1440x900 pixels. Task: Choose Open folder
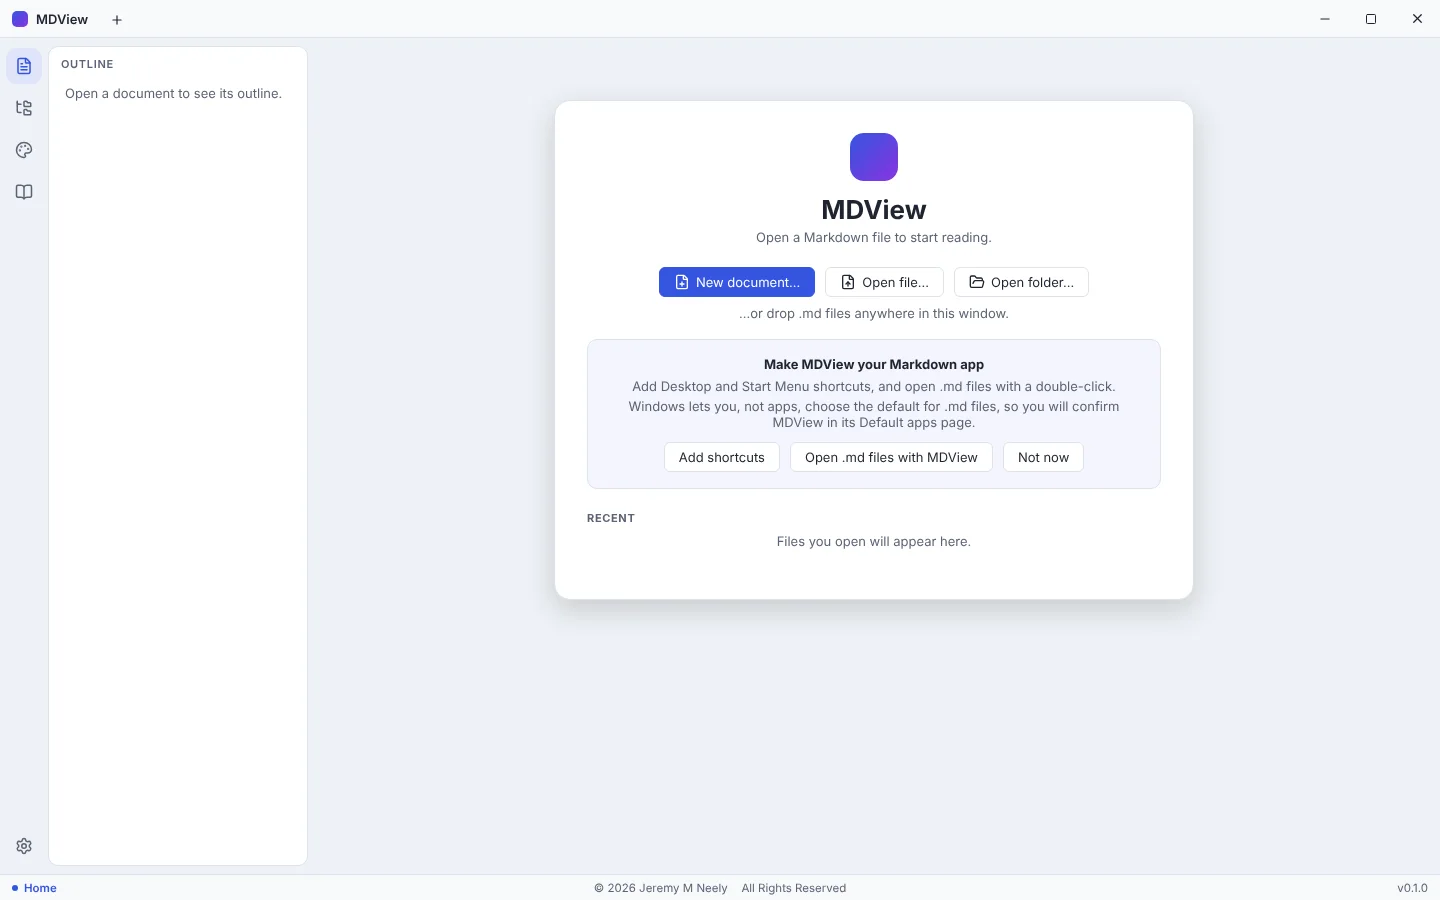point(1021,282)
